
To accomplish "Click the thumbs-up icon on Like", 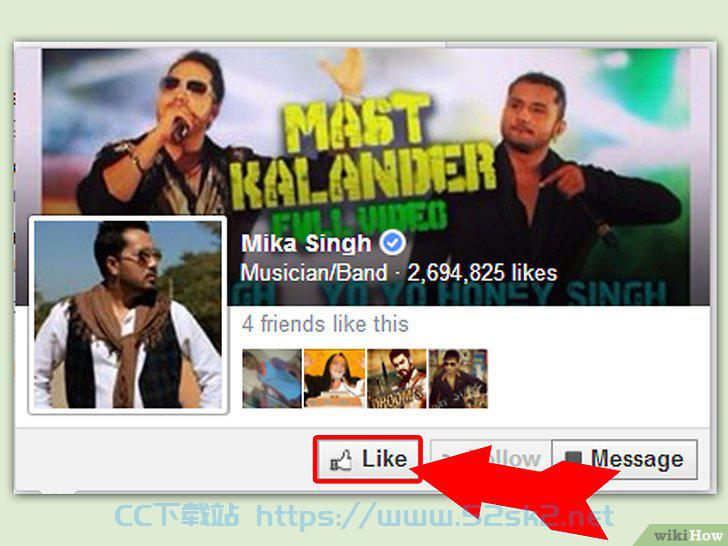I will tap(341, 461).
